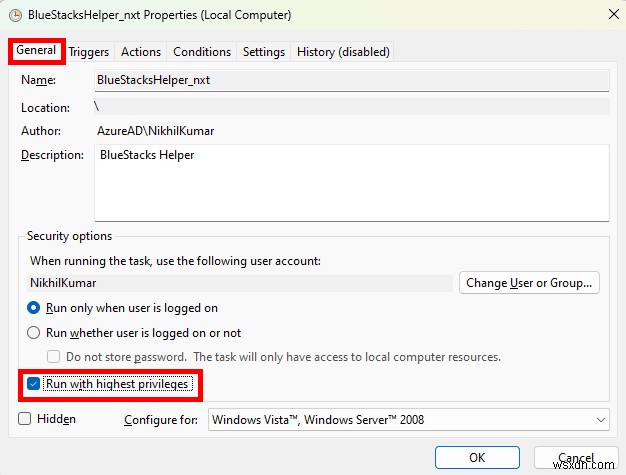This screenshot has height=475, width=626.
Task: Select Run only when user is logged on
Action: pos(34,308)
